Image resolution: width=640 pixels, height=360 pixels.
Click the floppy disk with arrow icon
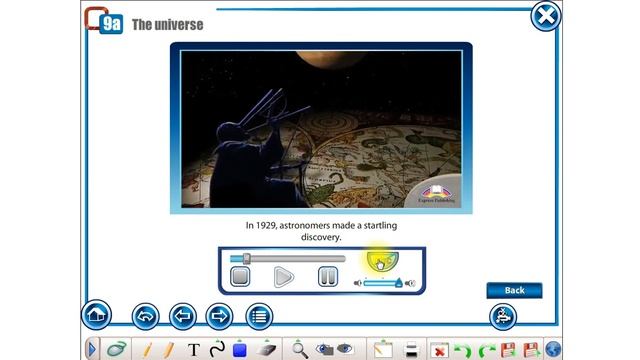[x=532, y=350]
